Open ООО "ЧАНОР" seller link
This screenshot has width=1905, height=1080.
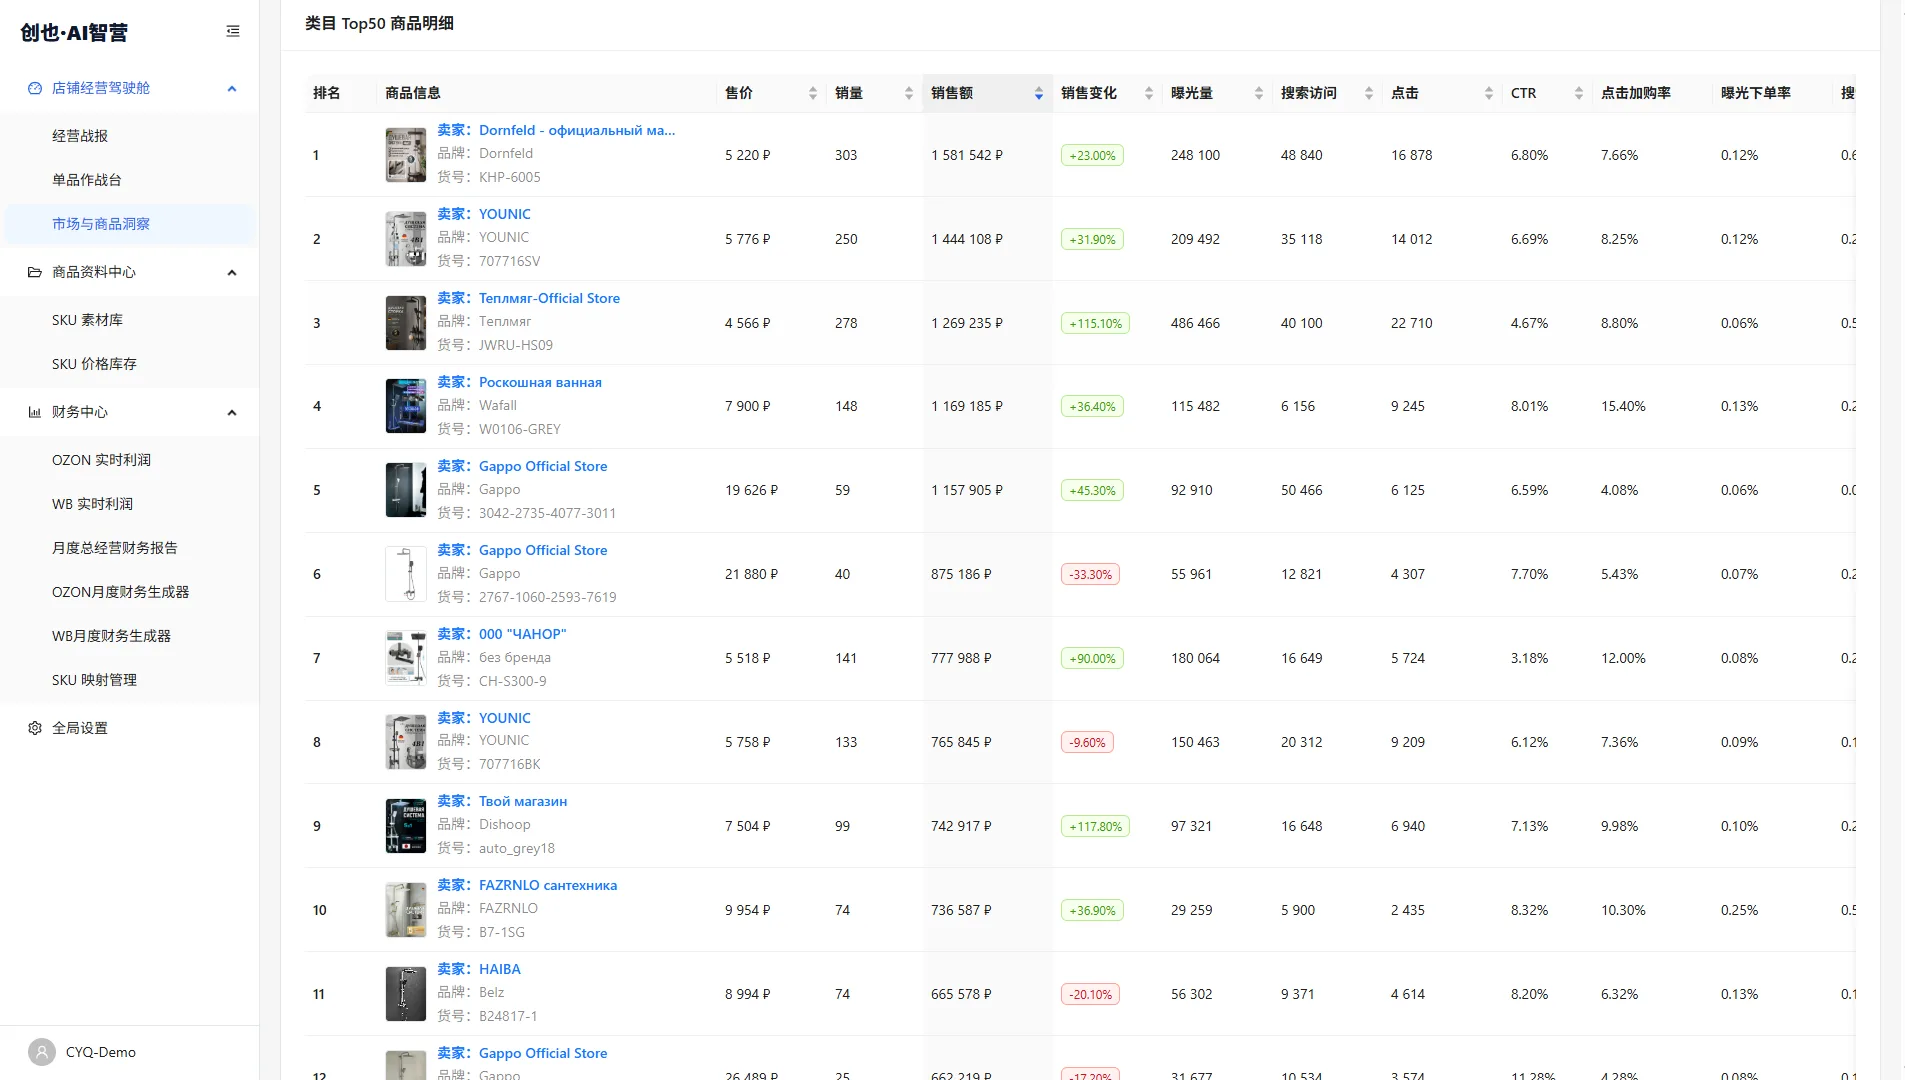click(x=502, y=634)
